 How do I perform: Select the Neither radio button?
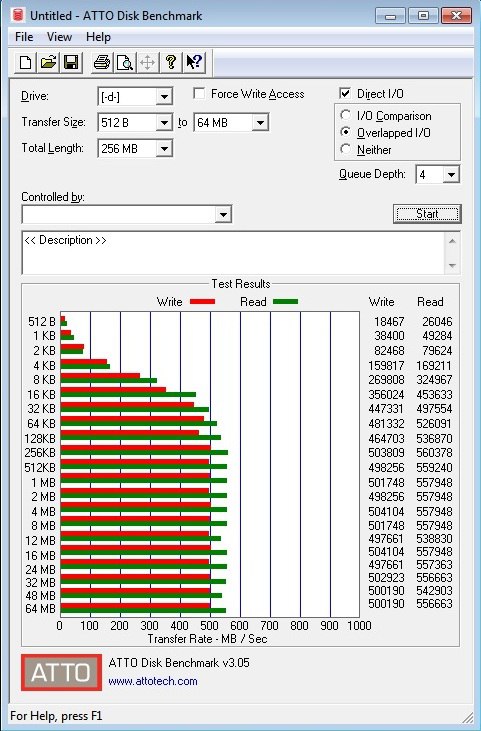coord(345,149)
